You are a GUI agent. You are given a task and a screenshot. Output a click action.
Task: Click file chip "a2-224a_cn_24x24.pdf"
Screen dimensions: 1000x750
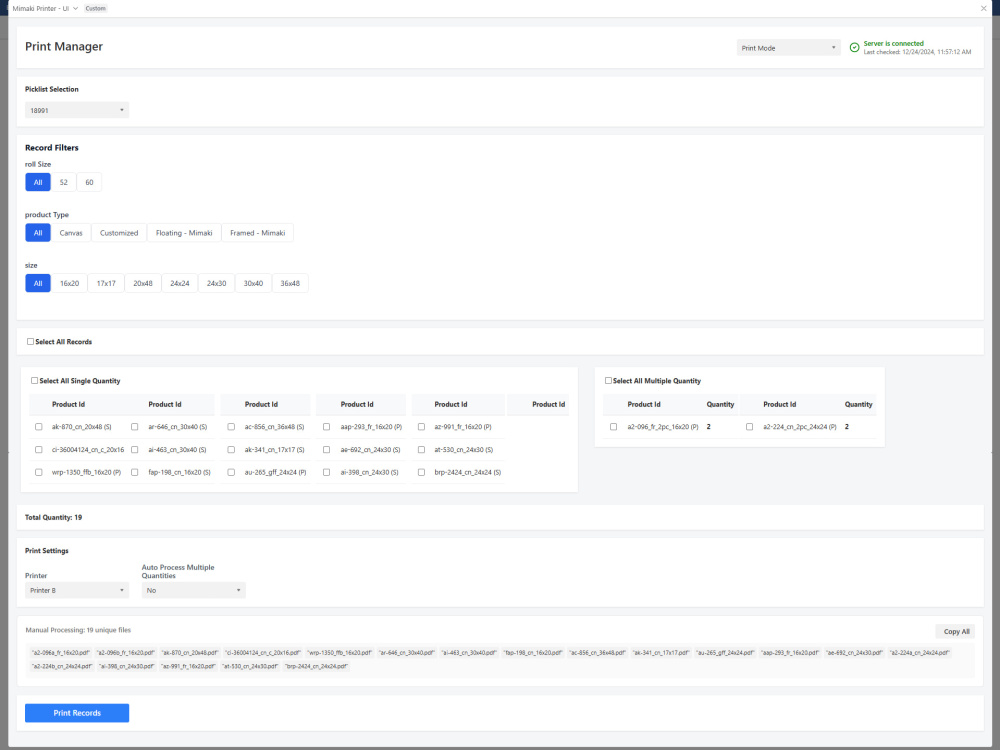pyautogui.click(x=919, y=652)
